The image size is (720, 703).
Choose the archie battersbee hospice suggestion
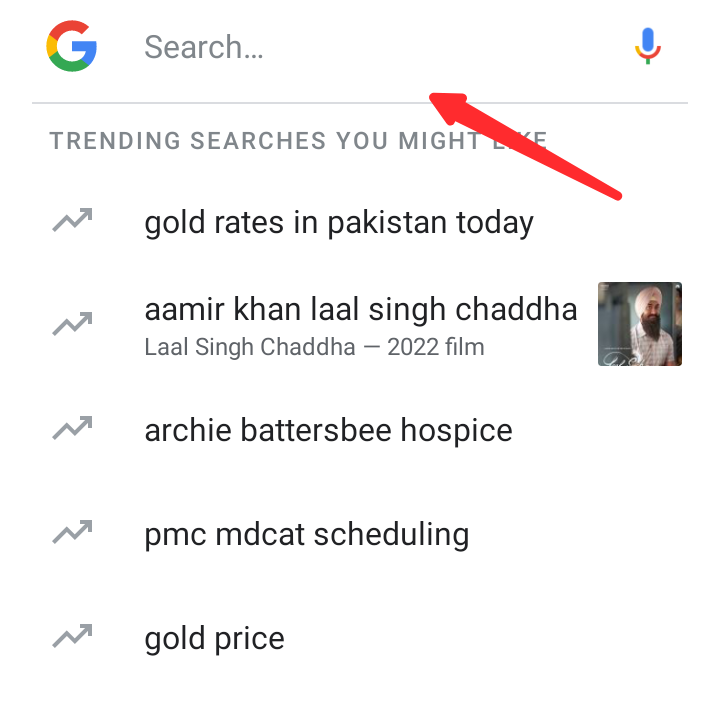pyautogui.click(x=328, y=431)
